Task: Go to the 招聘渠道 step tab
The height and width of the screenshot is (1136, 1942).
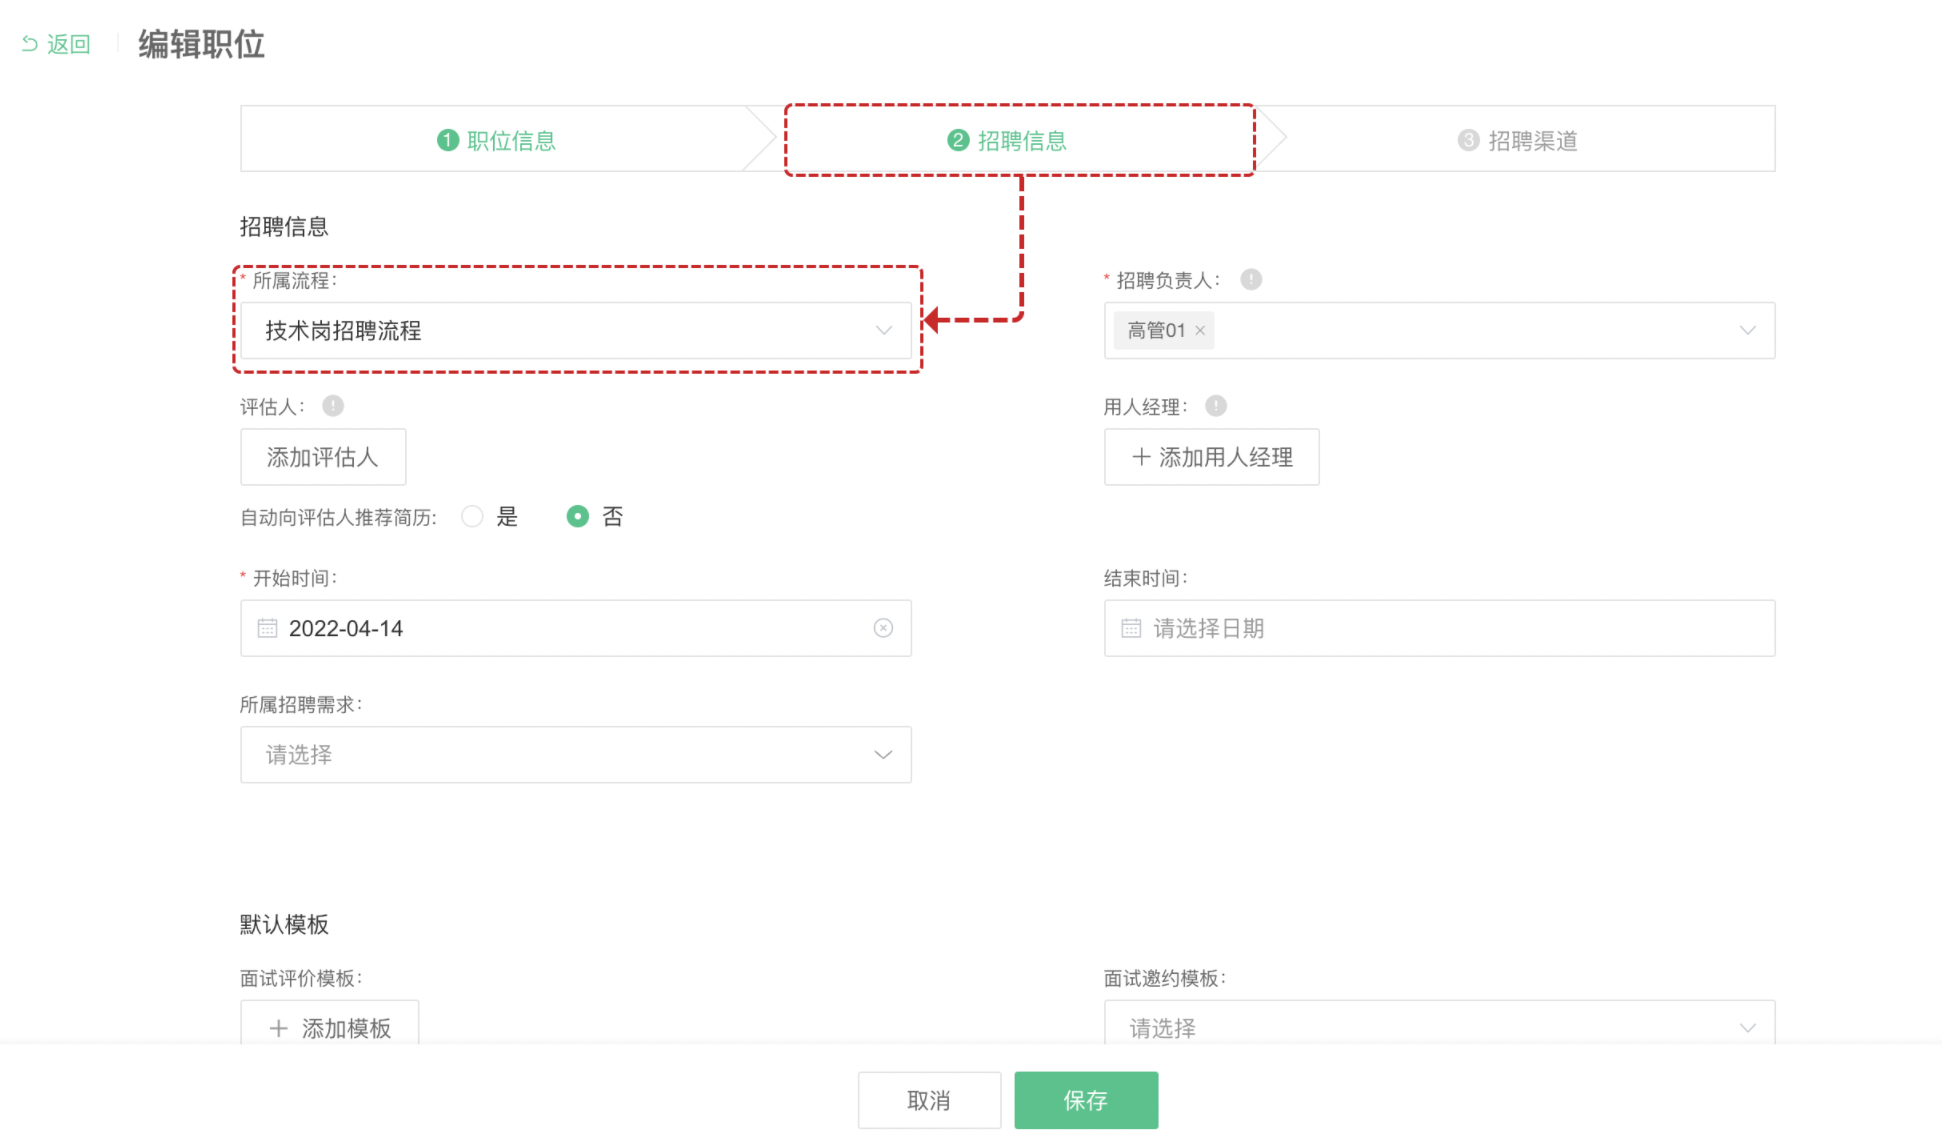Action: [1518, 140]
